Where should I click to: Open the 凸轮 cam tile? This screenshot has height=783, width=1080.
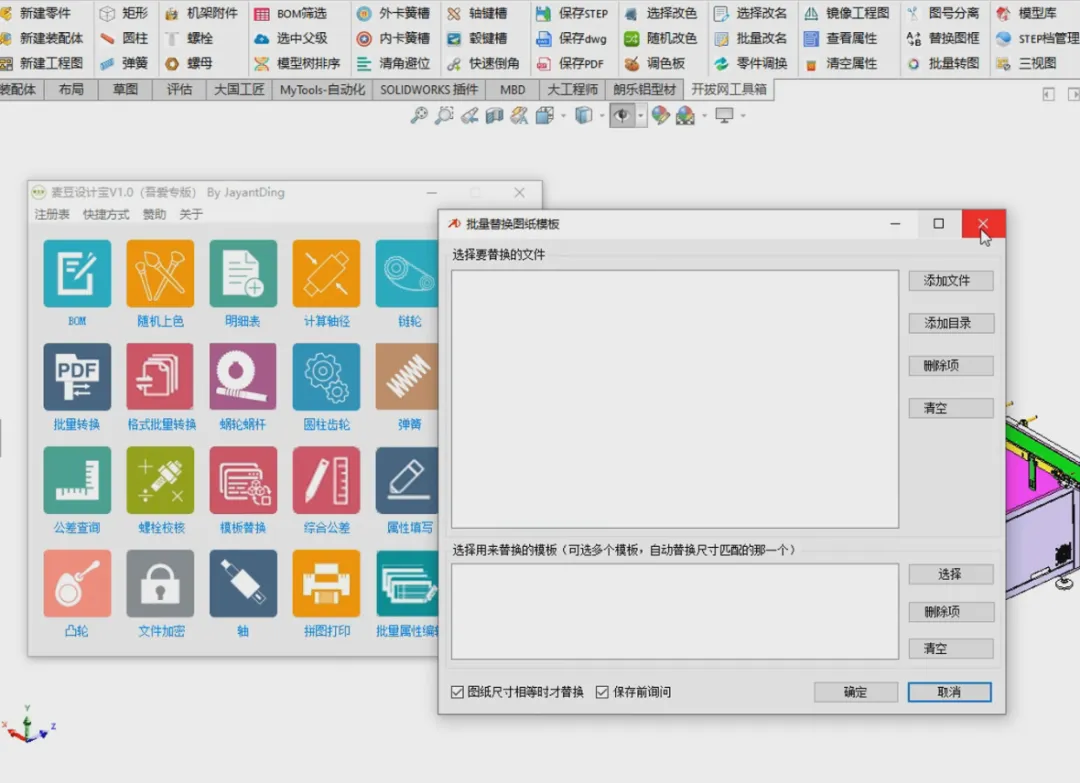(x=77, y=583)
